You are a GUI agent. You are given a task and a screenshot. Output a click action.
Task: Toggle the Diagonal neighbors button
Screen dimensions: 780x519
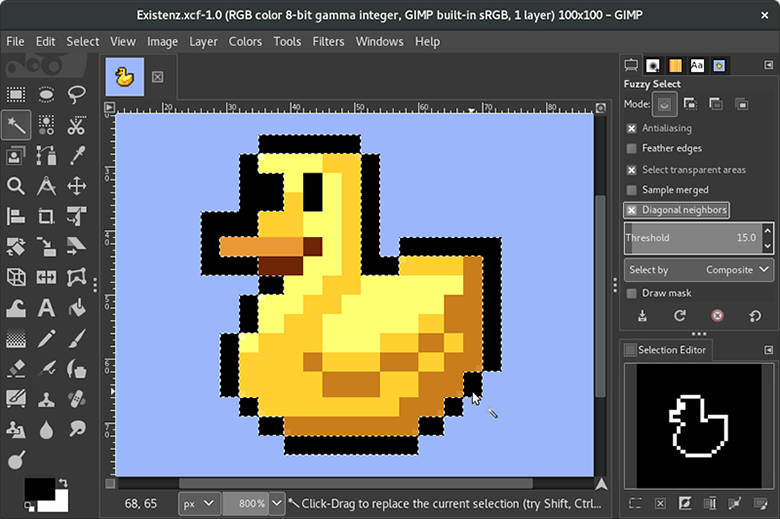pos(677,210)
